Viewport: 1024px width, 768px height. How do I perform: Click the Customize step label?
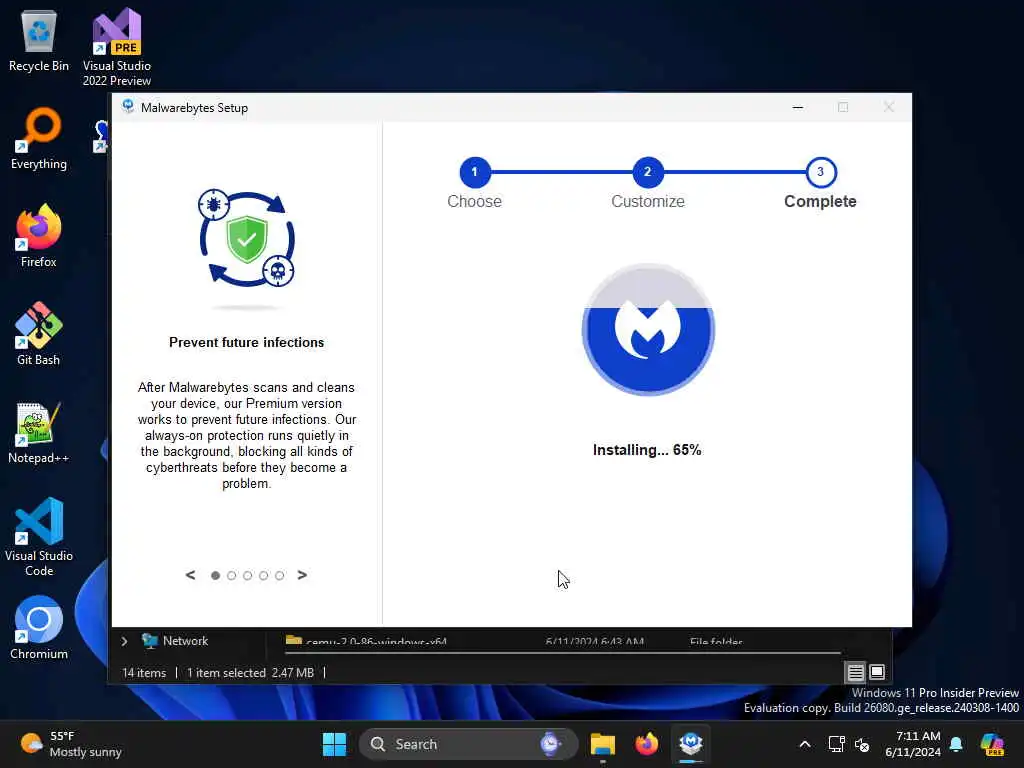coord(648,201)
